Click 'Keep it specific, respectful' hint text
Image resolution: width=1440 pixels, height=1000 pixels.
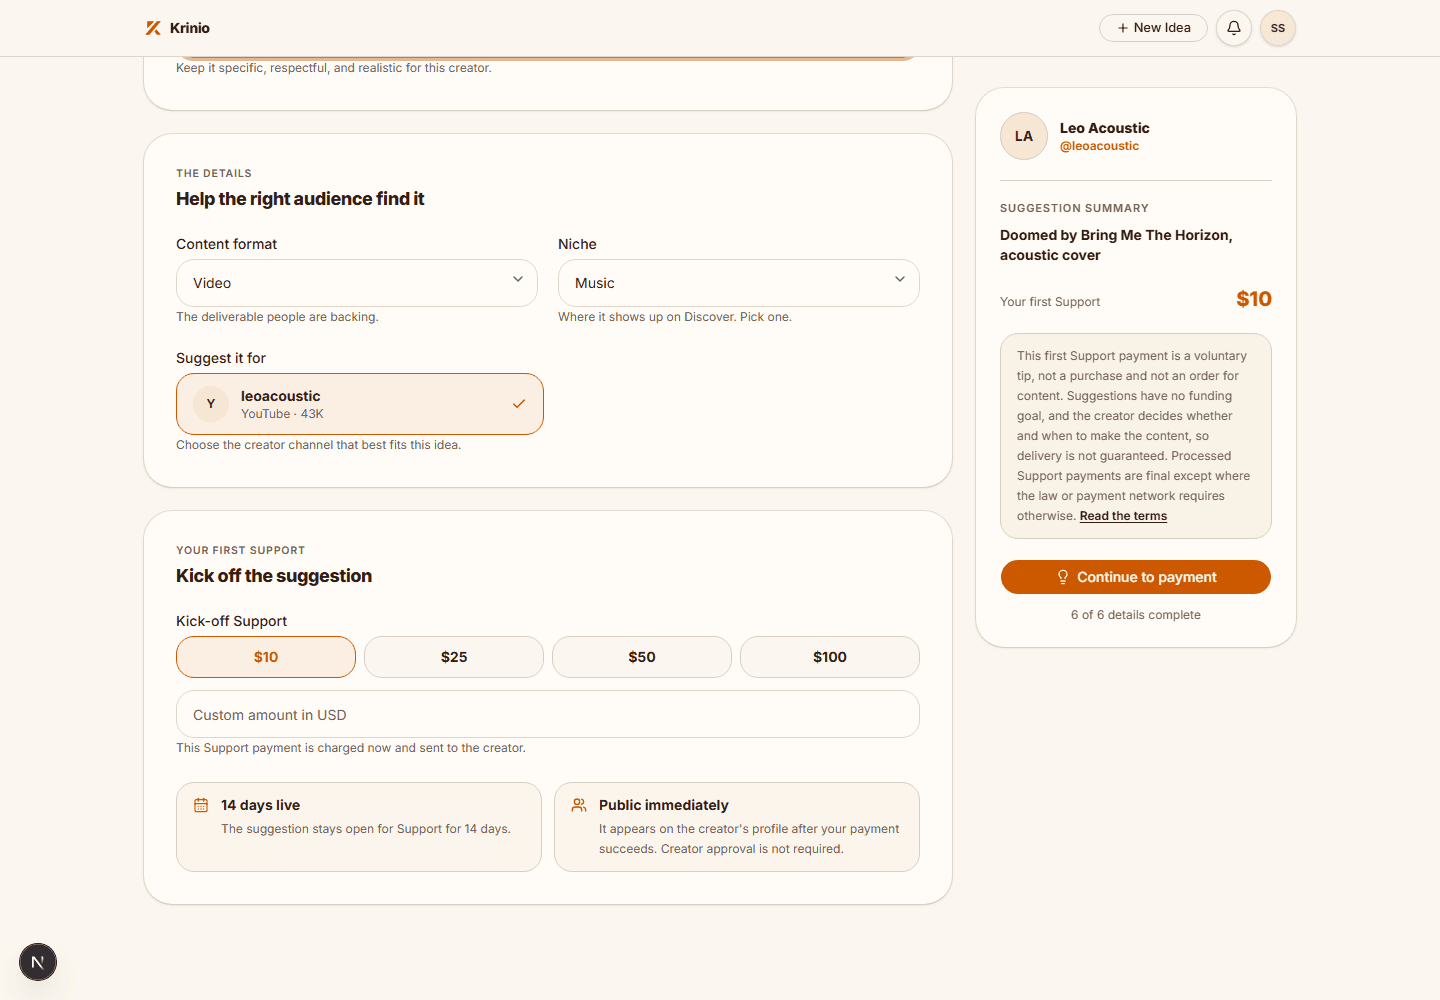[x=334, y=68]
